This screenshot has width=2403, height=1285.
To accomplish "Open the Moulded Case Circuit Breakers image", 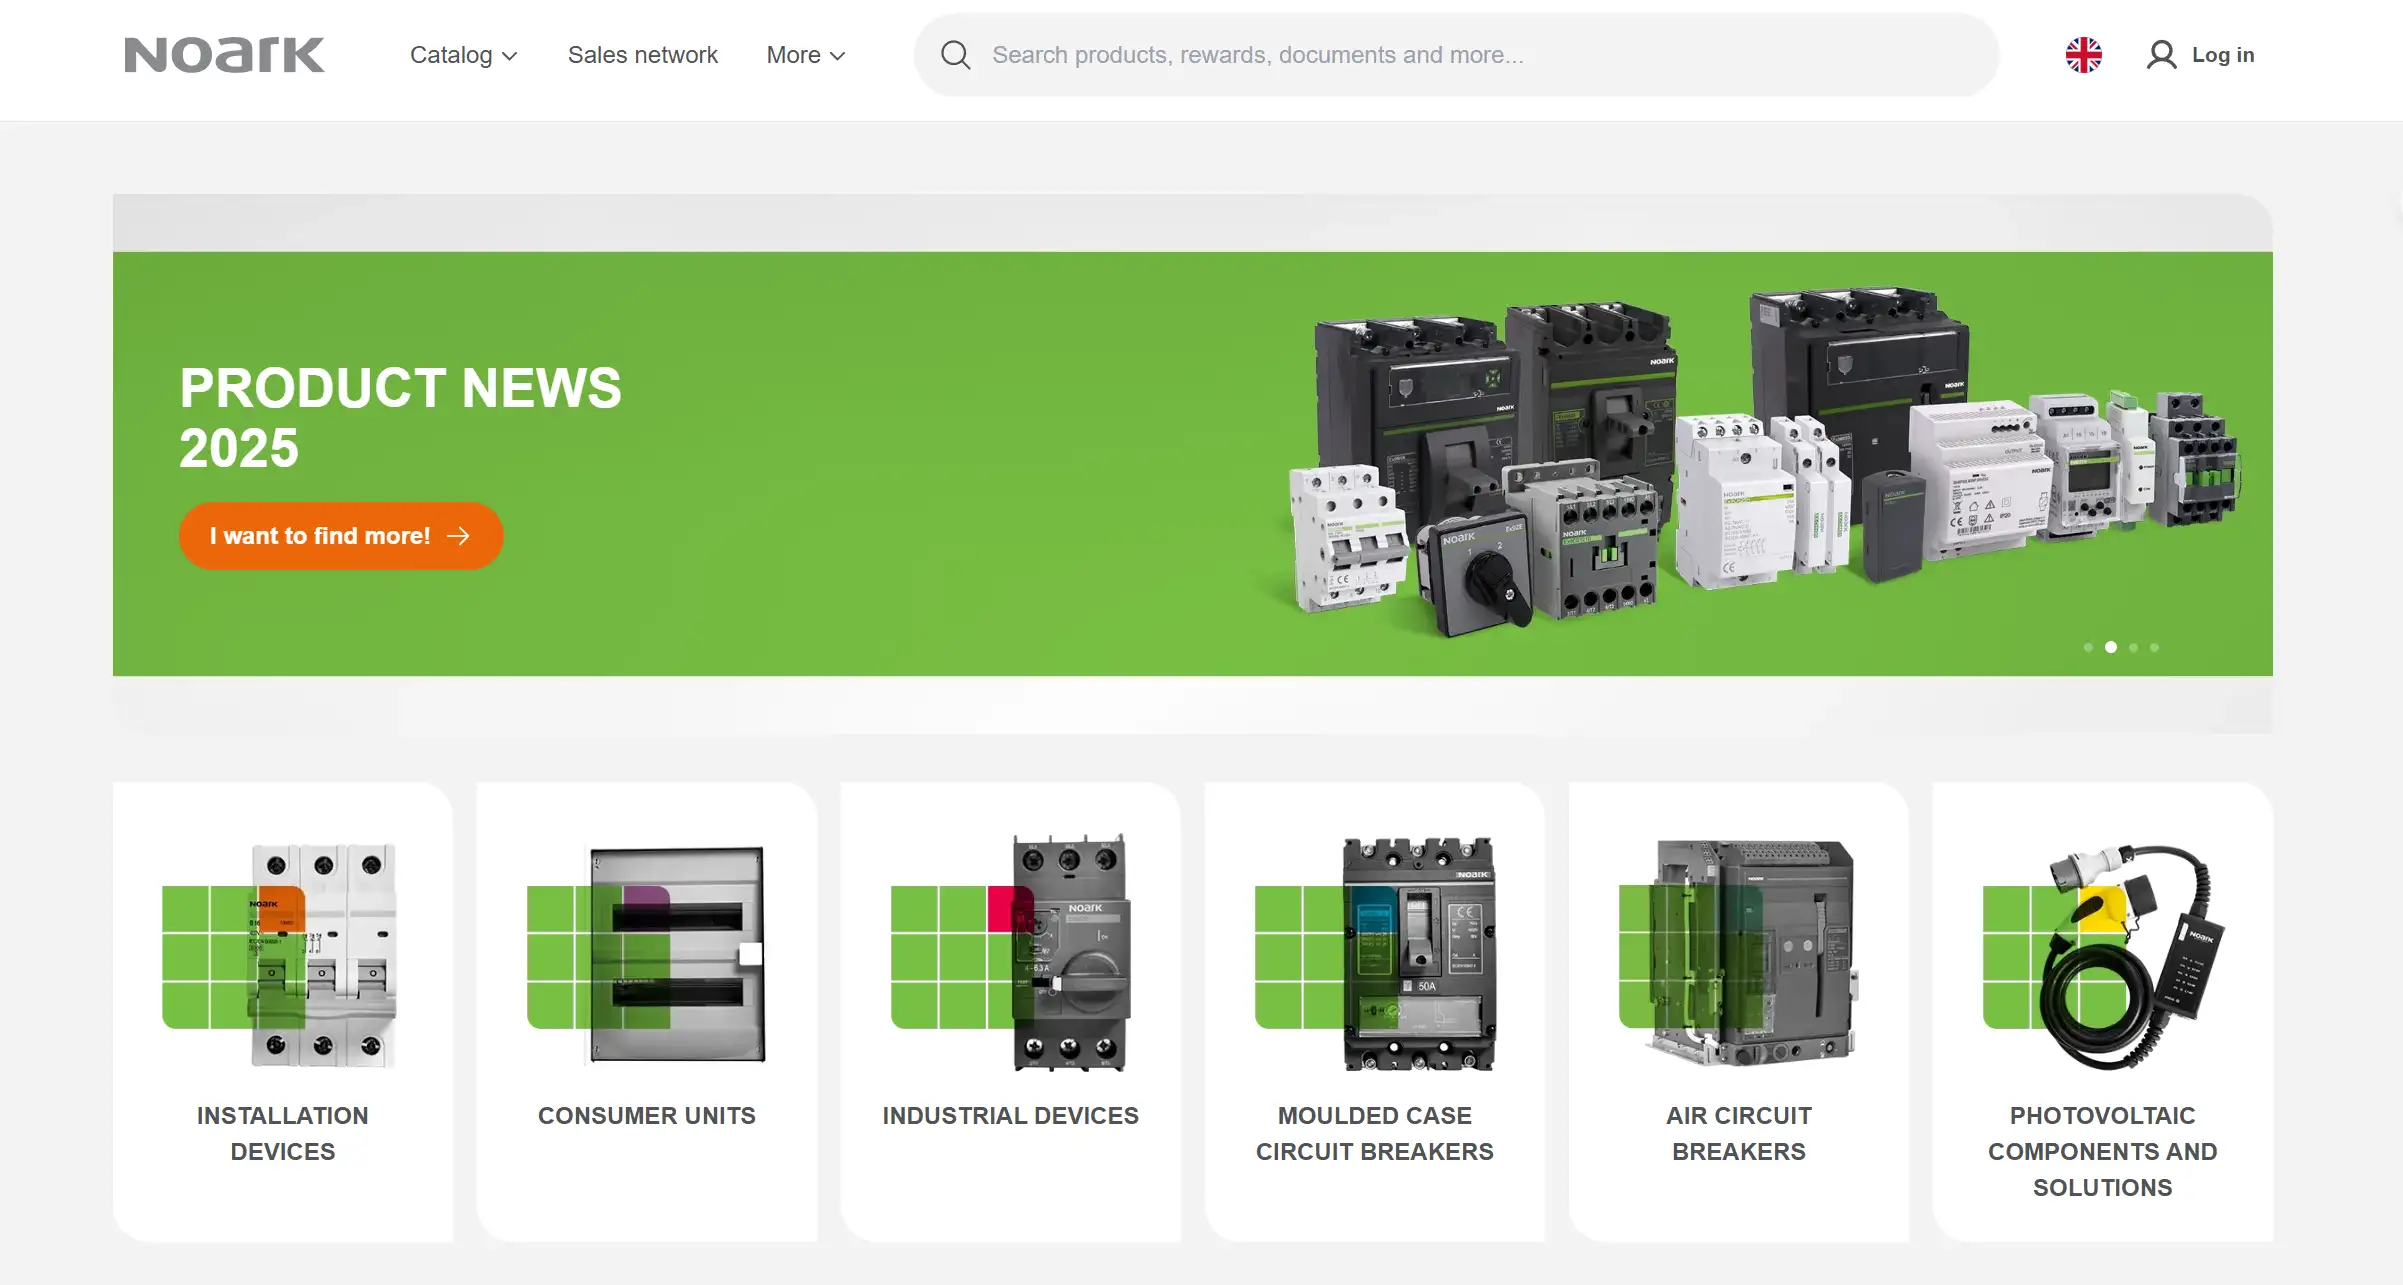I will pyautogui.click(x=1376, y=954).
